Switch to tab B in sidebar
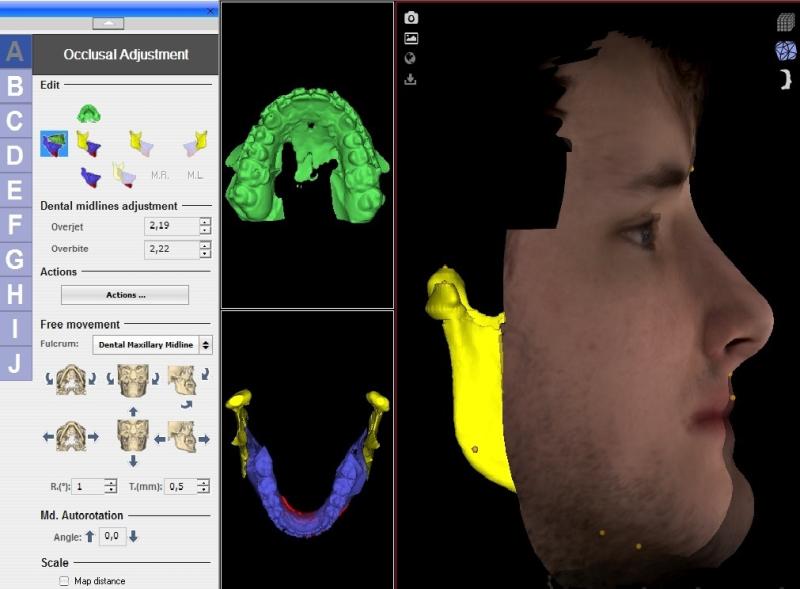Viewport: 800px width, 589px height. [x=15, y=86]
